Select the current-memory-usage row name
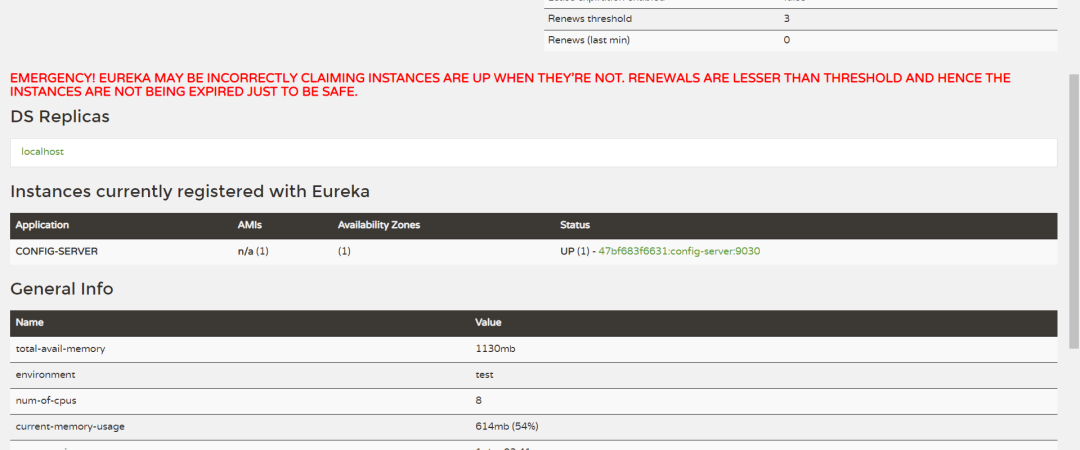This screenshot has height=450, width=1080. click(x=70, y=427)
